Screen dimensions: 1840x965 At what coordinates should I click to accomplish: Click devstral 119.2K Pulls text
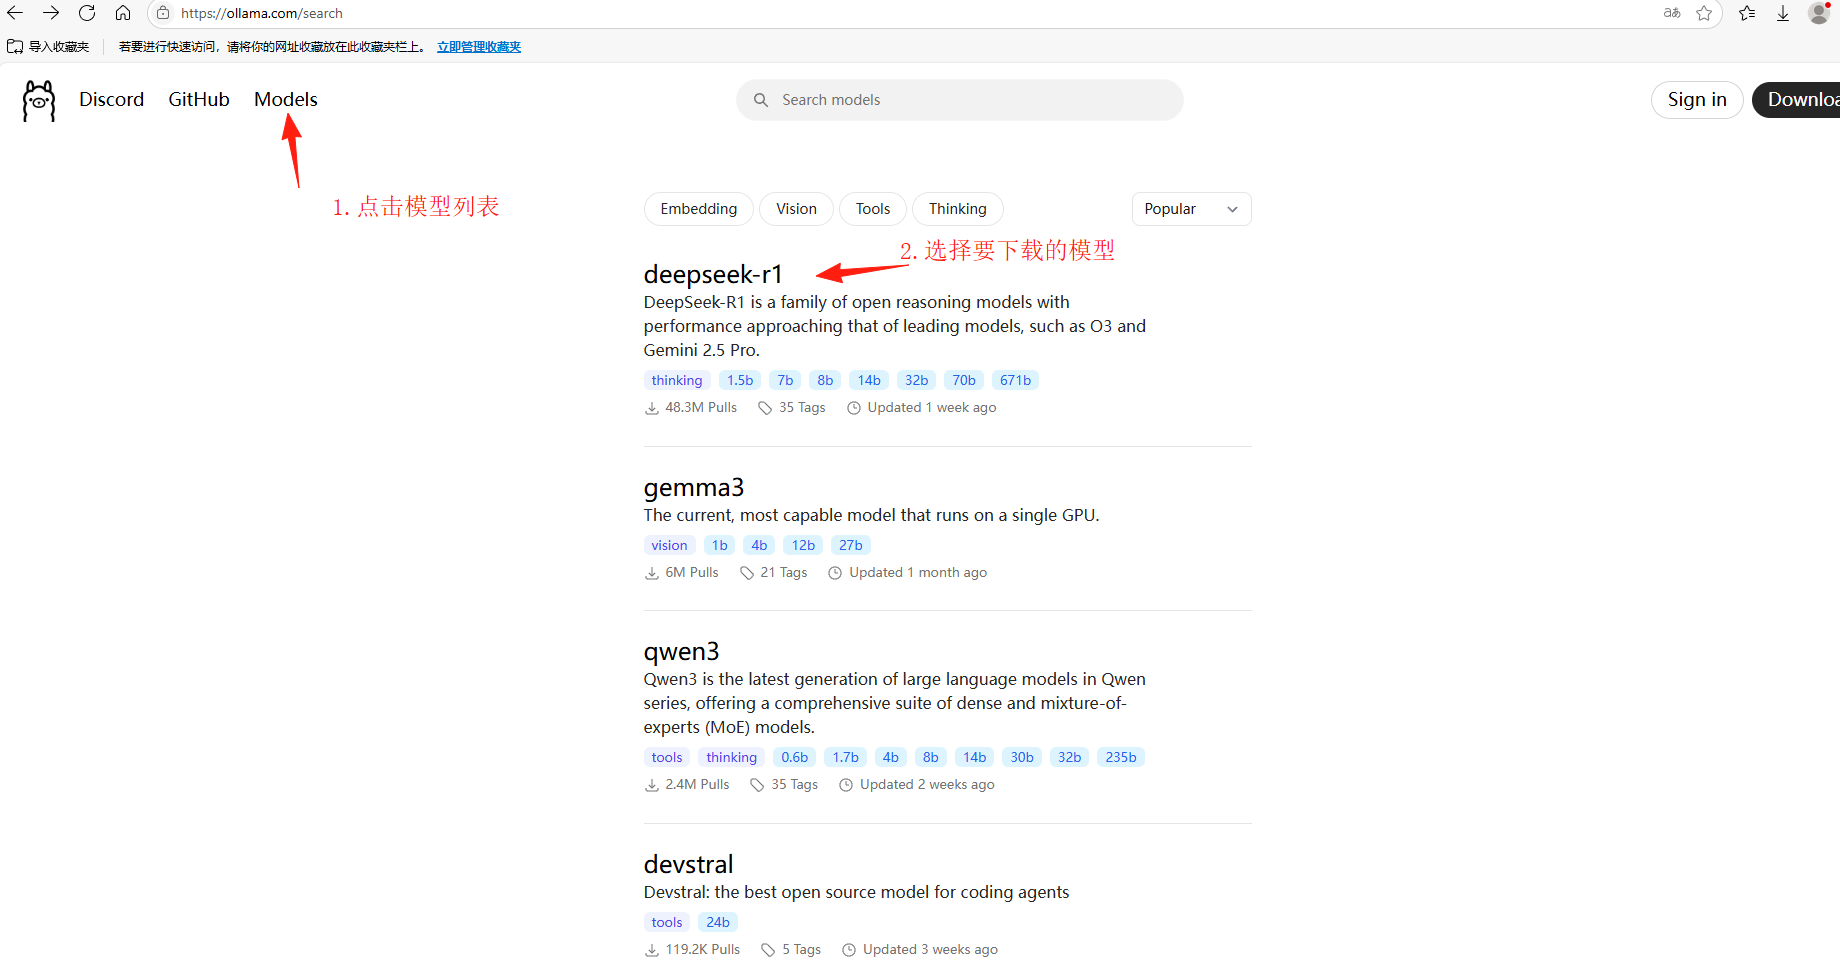[x=703, y=949]
